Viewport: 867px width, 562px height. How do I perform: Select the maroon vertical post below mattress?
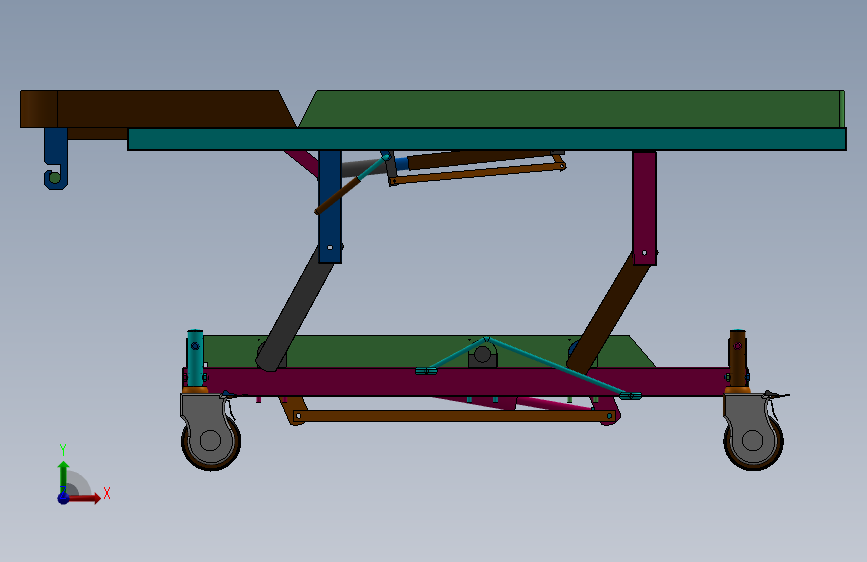point(644,208)
